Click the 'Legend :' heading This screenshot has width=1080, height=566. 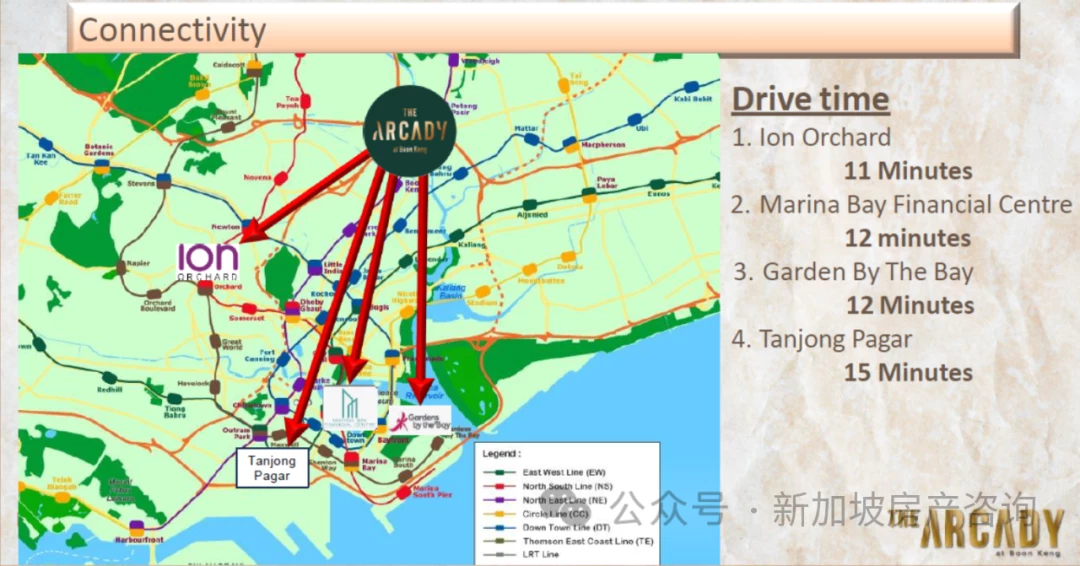click(501, 454)
